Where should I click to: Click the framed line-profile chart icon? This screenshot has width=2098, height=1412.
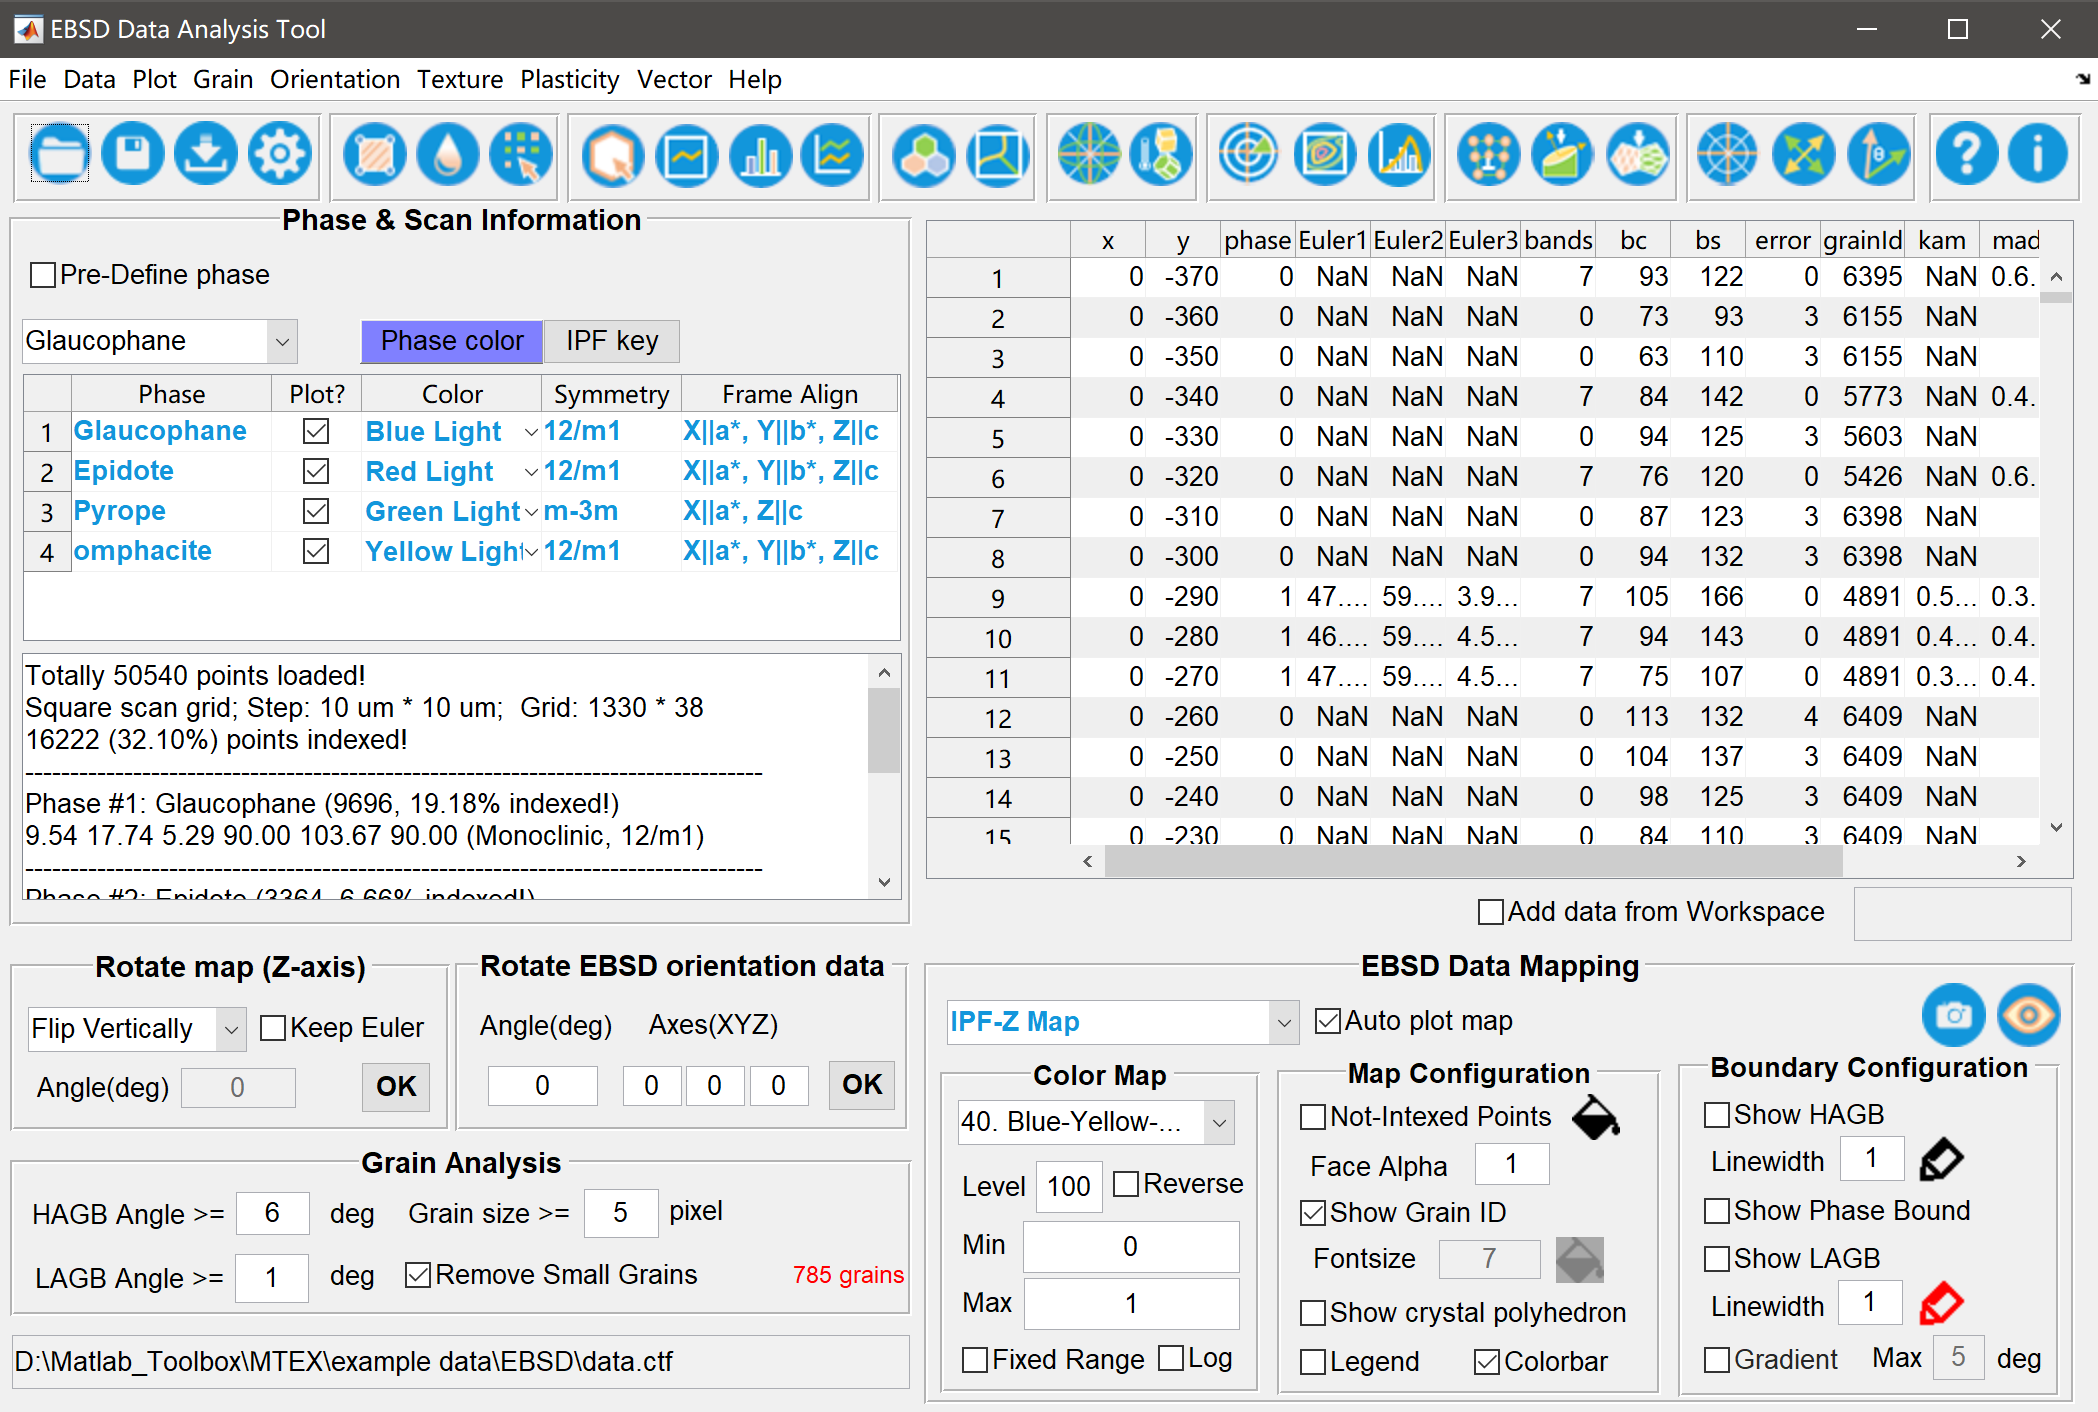click(687, 155)
